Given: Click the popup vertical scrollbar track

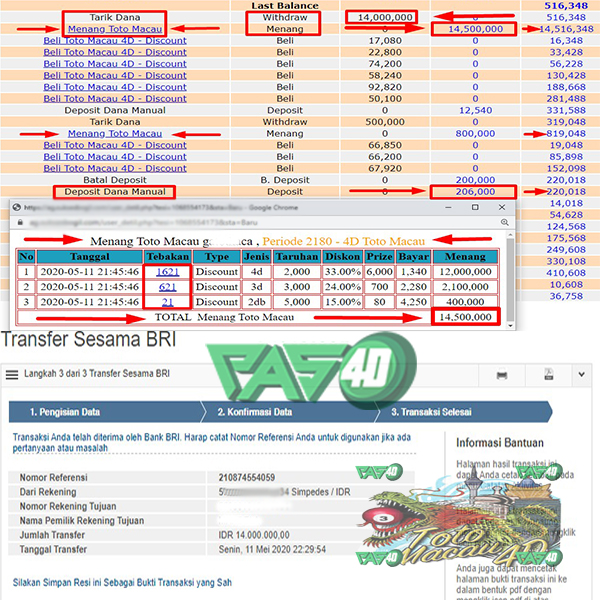Looking at the screenshot, I should click(x=510, y=280).
